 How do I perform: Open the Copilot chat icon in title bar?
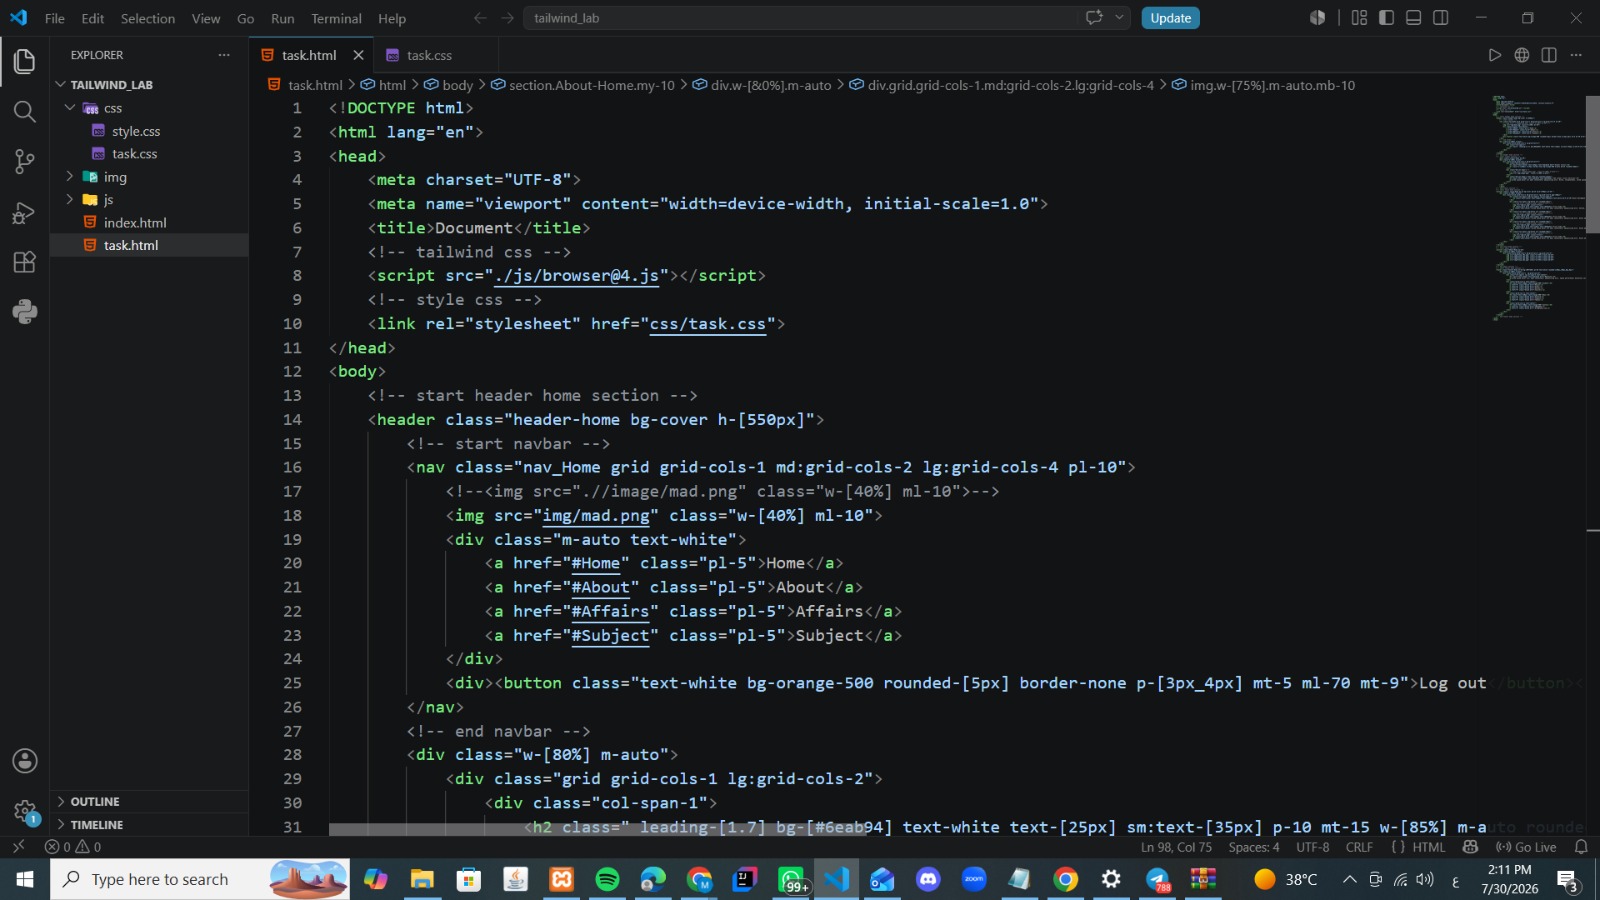1094,18
